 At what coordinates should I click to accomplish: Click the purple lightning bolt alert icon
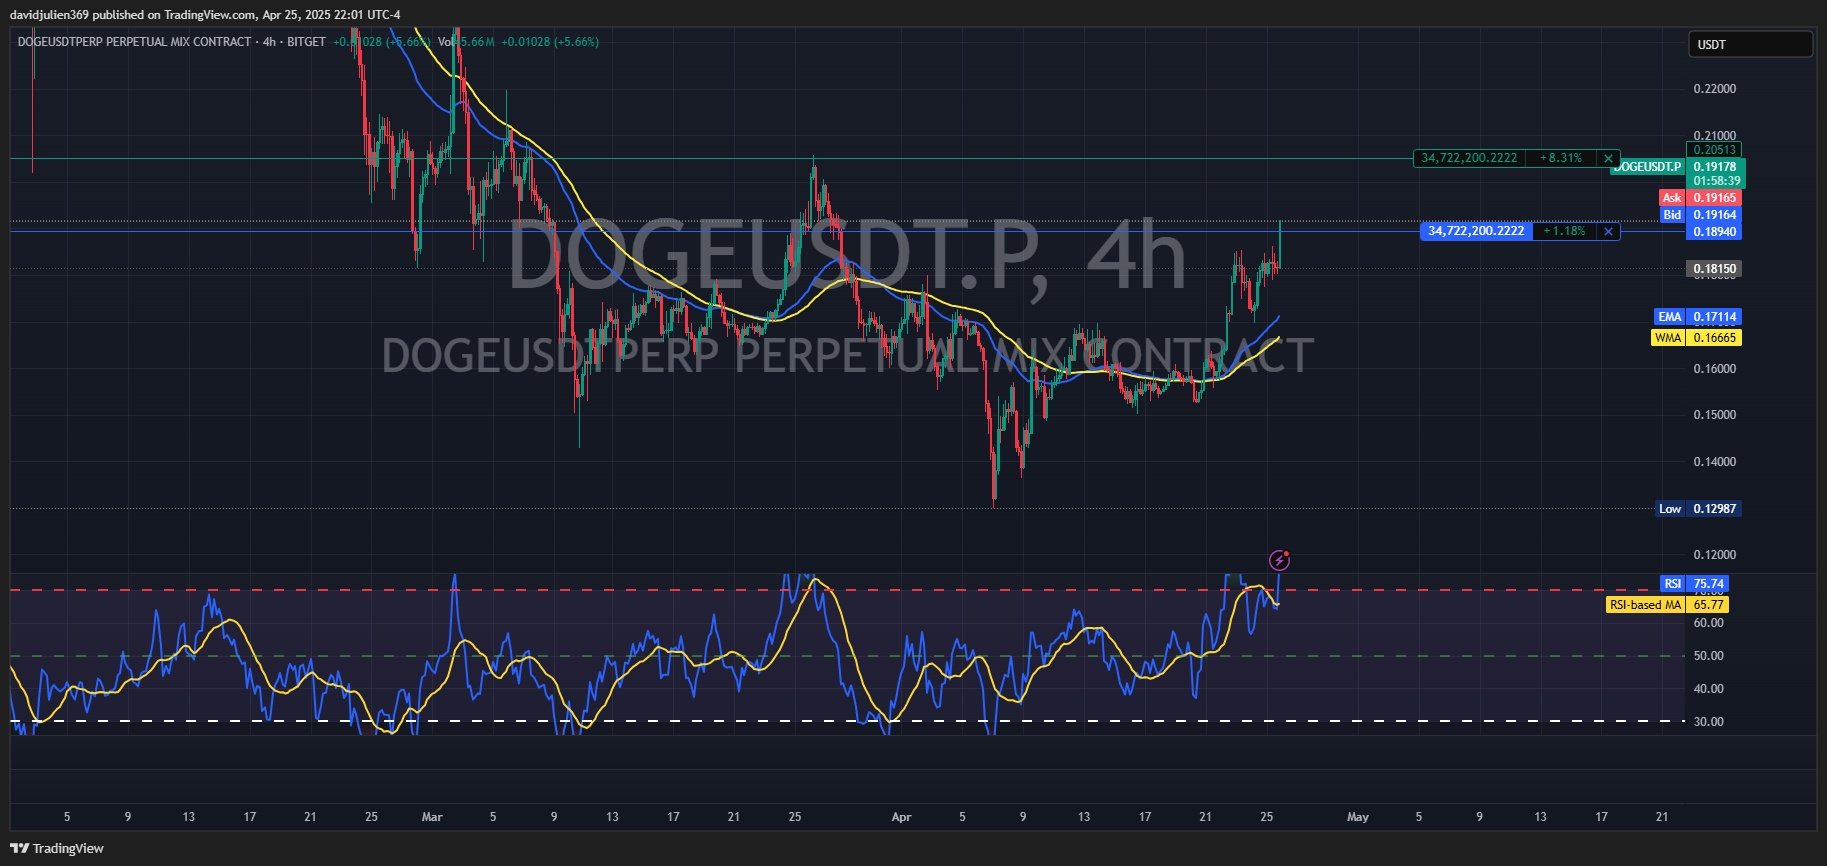1279,560
